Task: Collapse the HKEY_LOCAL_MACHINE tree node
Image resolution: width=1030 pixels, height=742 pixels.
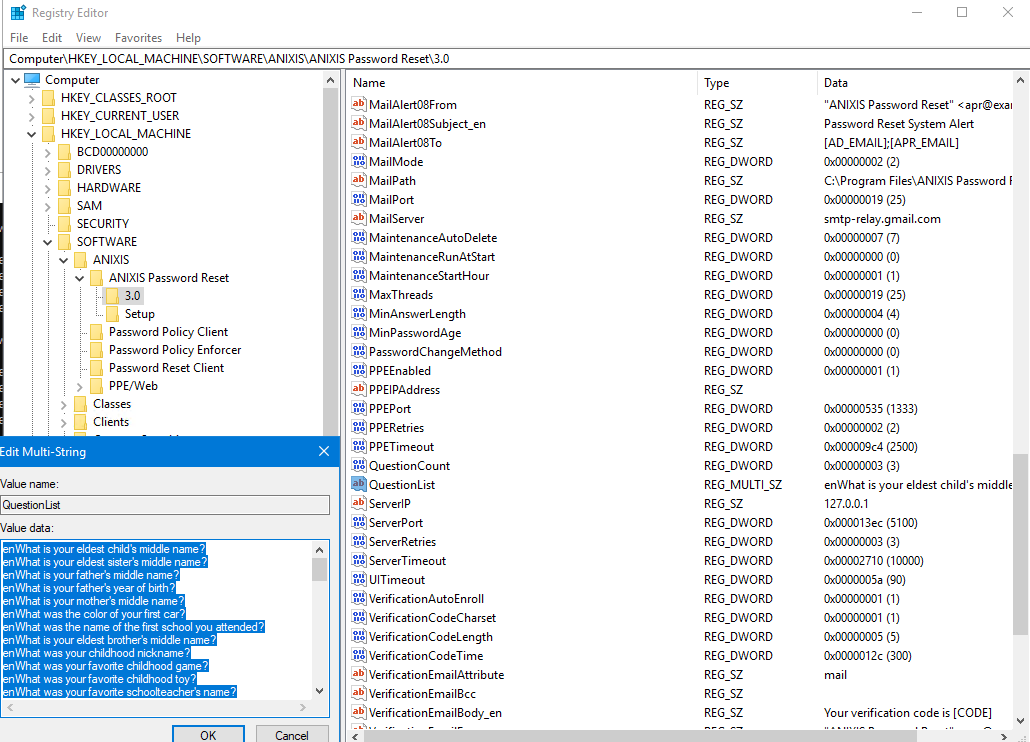Action: (x=31, y=134)
